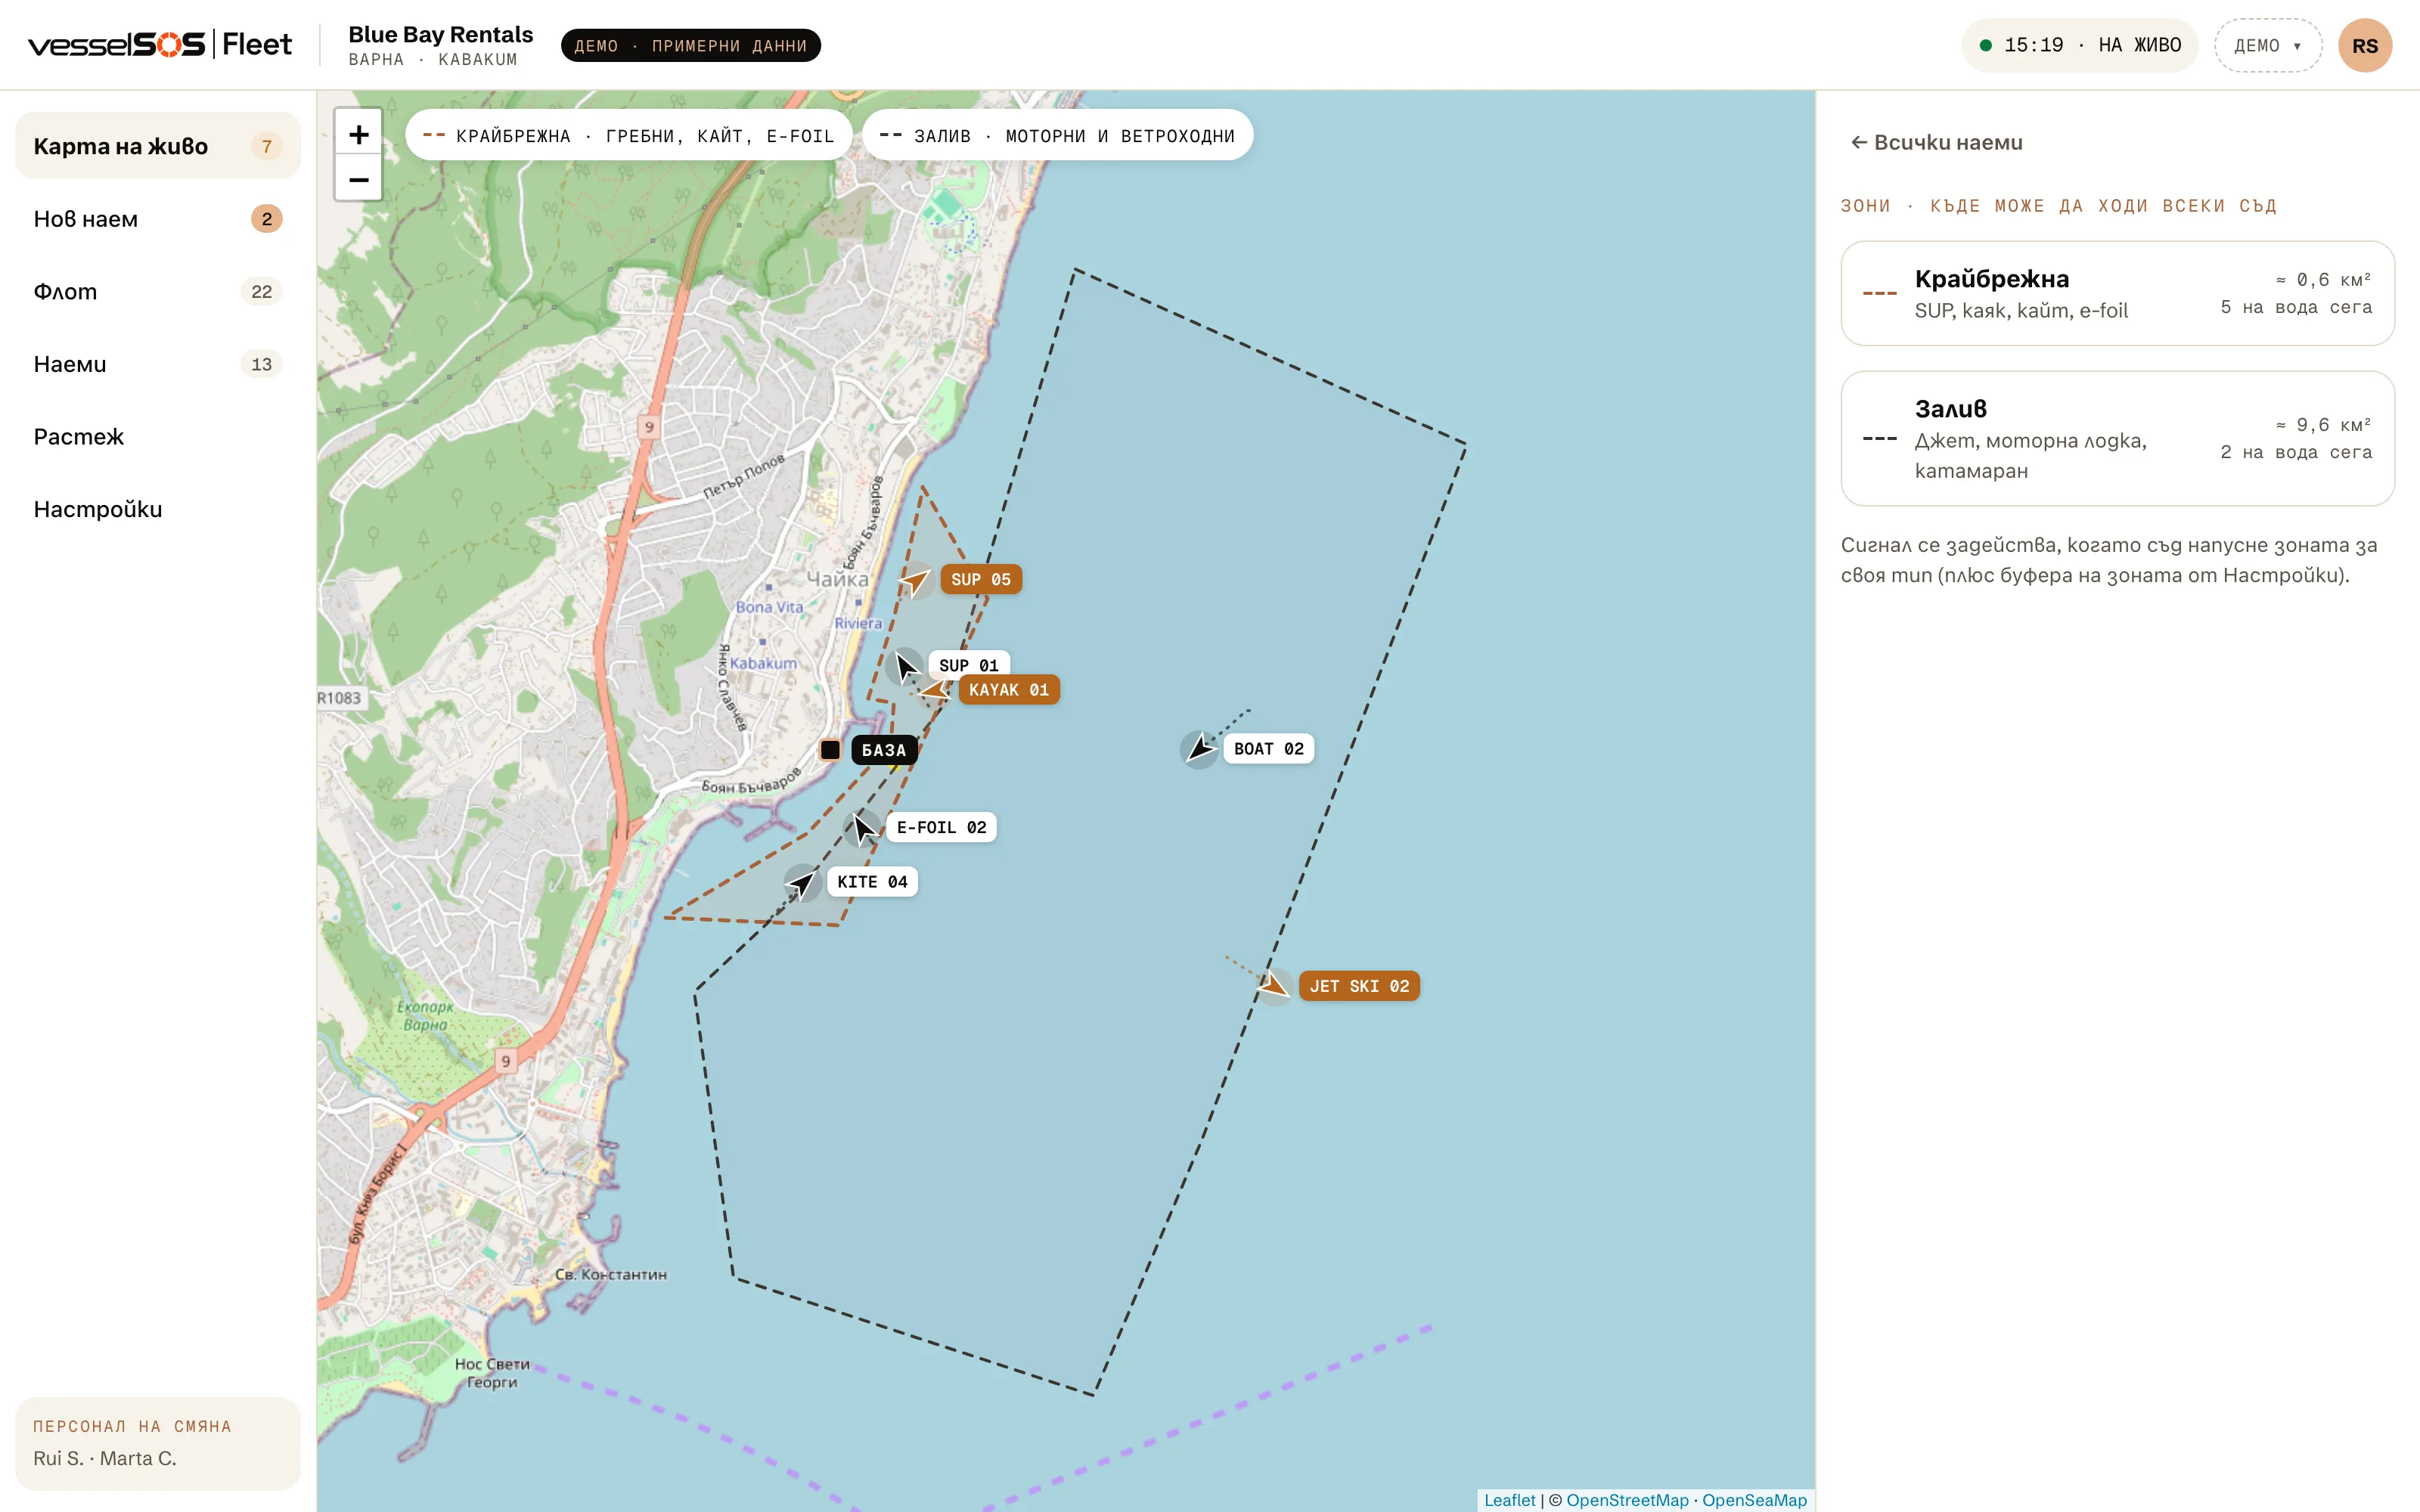Click the VesselSOS Fleet logo
The height and width of the screenshot is (1512, 2420).
coord(160,45)
